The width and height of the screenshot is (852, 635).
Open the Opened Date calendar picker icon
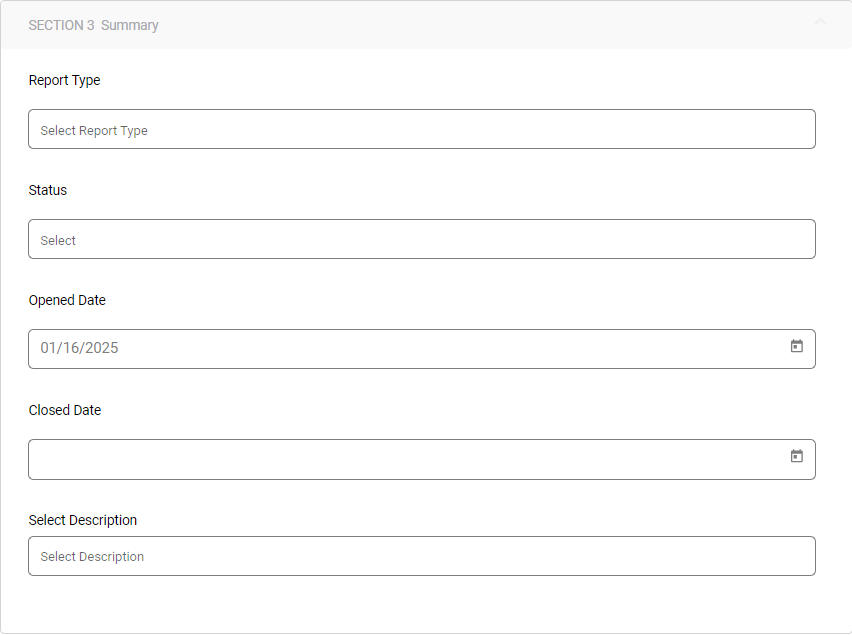[x=797, y=346]
